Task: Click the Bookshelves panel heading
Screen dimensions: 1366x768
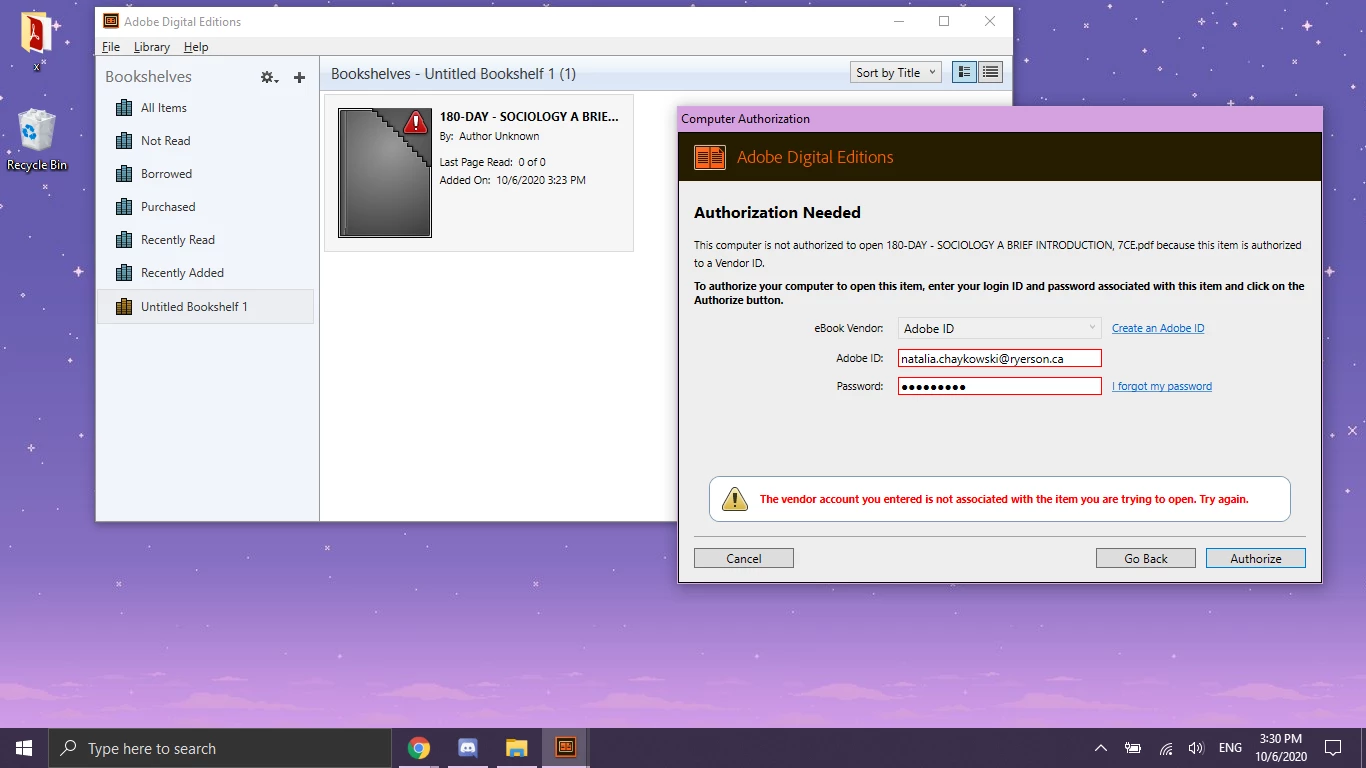Action: pyautogui.click(x=148, y=77)
